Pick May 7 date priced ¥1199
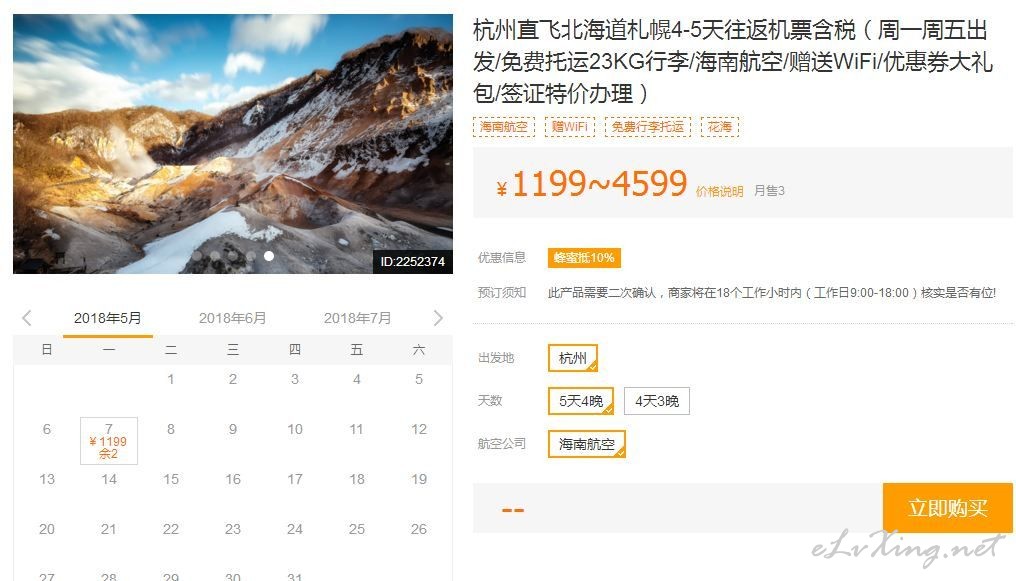 [109, 440]
